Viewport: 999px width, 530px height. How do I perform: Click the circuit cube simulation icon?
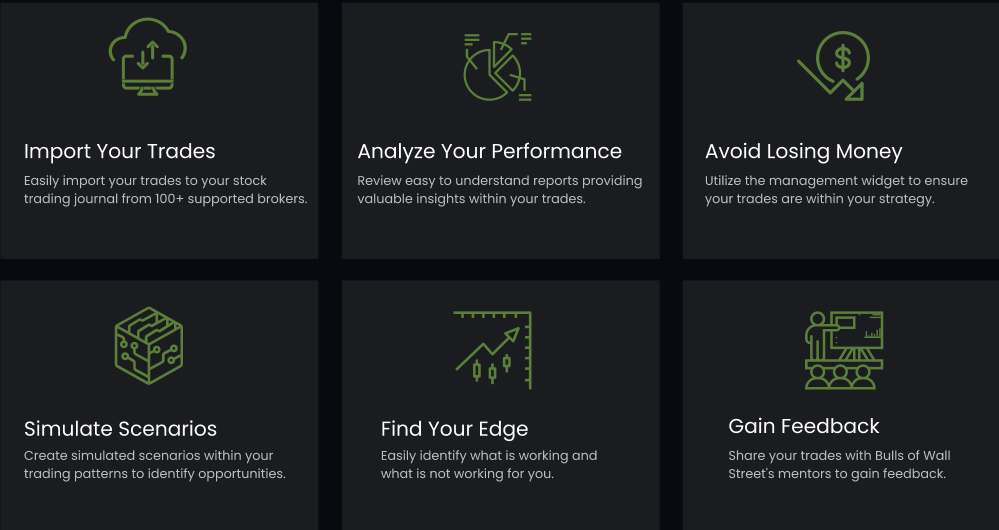[149, 345]
